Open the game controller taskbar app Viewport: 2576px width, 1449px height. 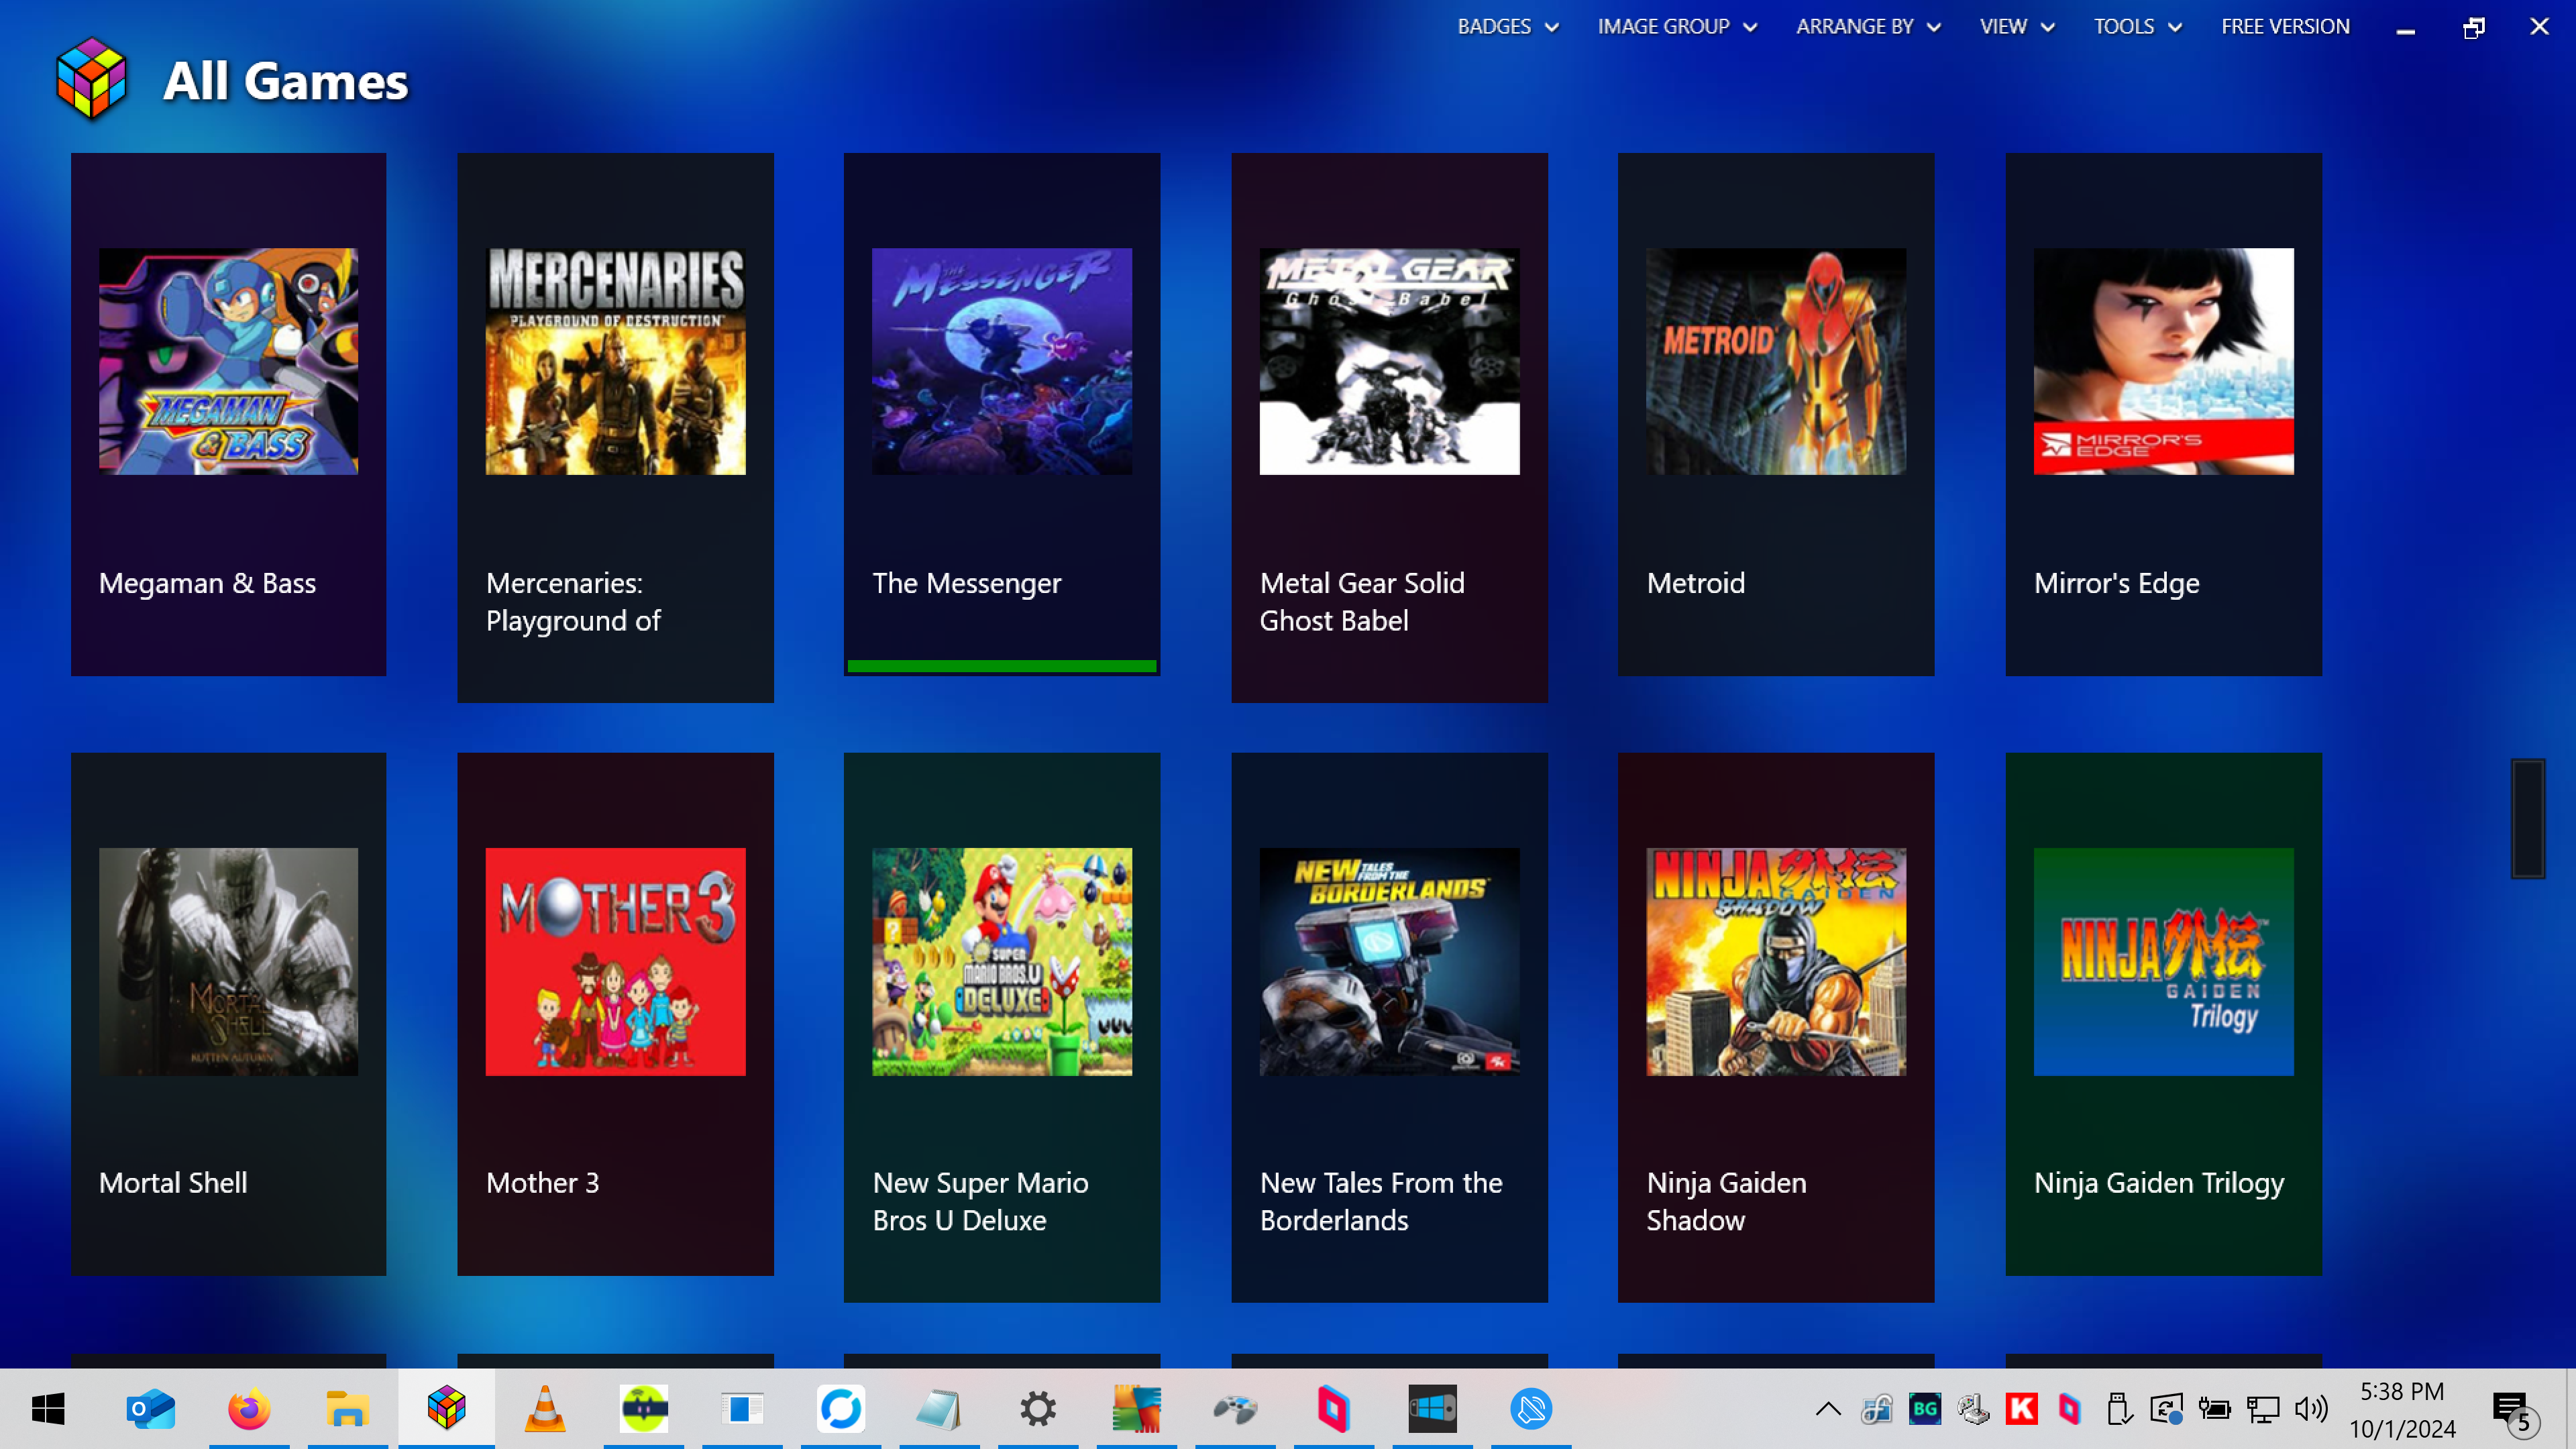(x=1235, y=1409)
